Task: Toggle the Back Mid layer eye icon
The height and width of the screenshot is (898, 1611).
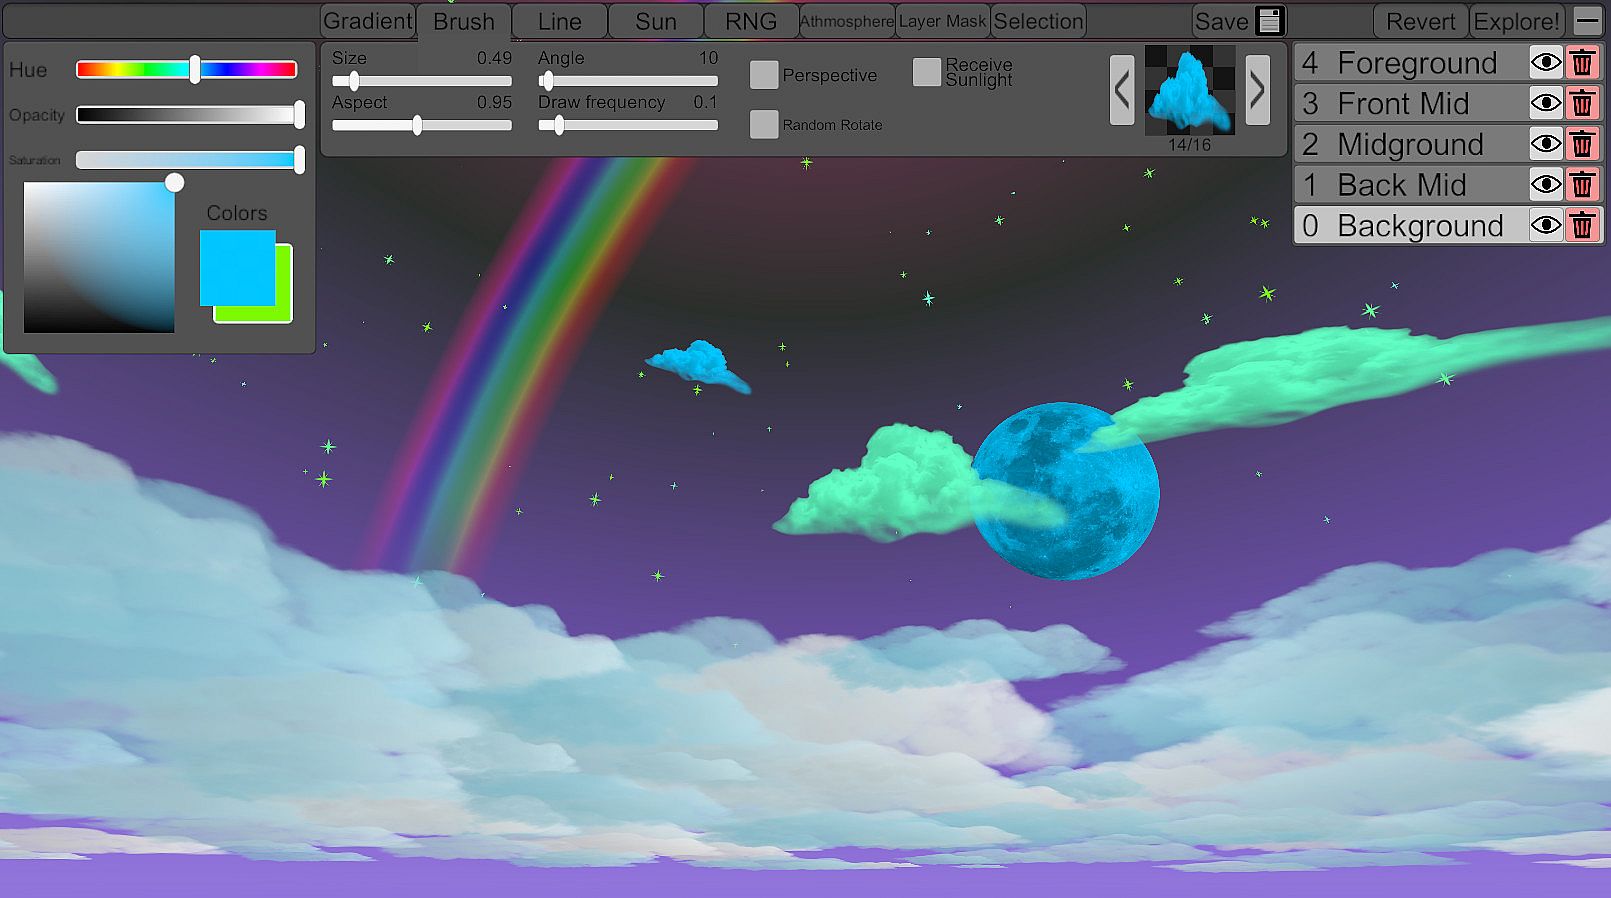Action: coord(1546,185)
